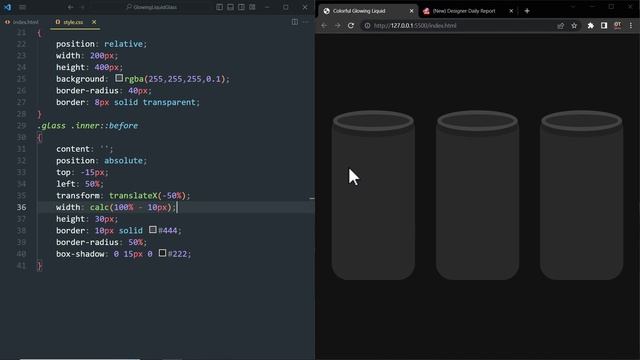
Task: Toggle primary side bar layout icon
Action: [x=220, y=7]
